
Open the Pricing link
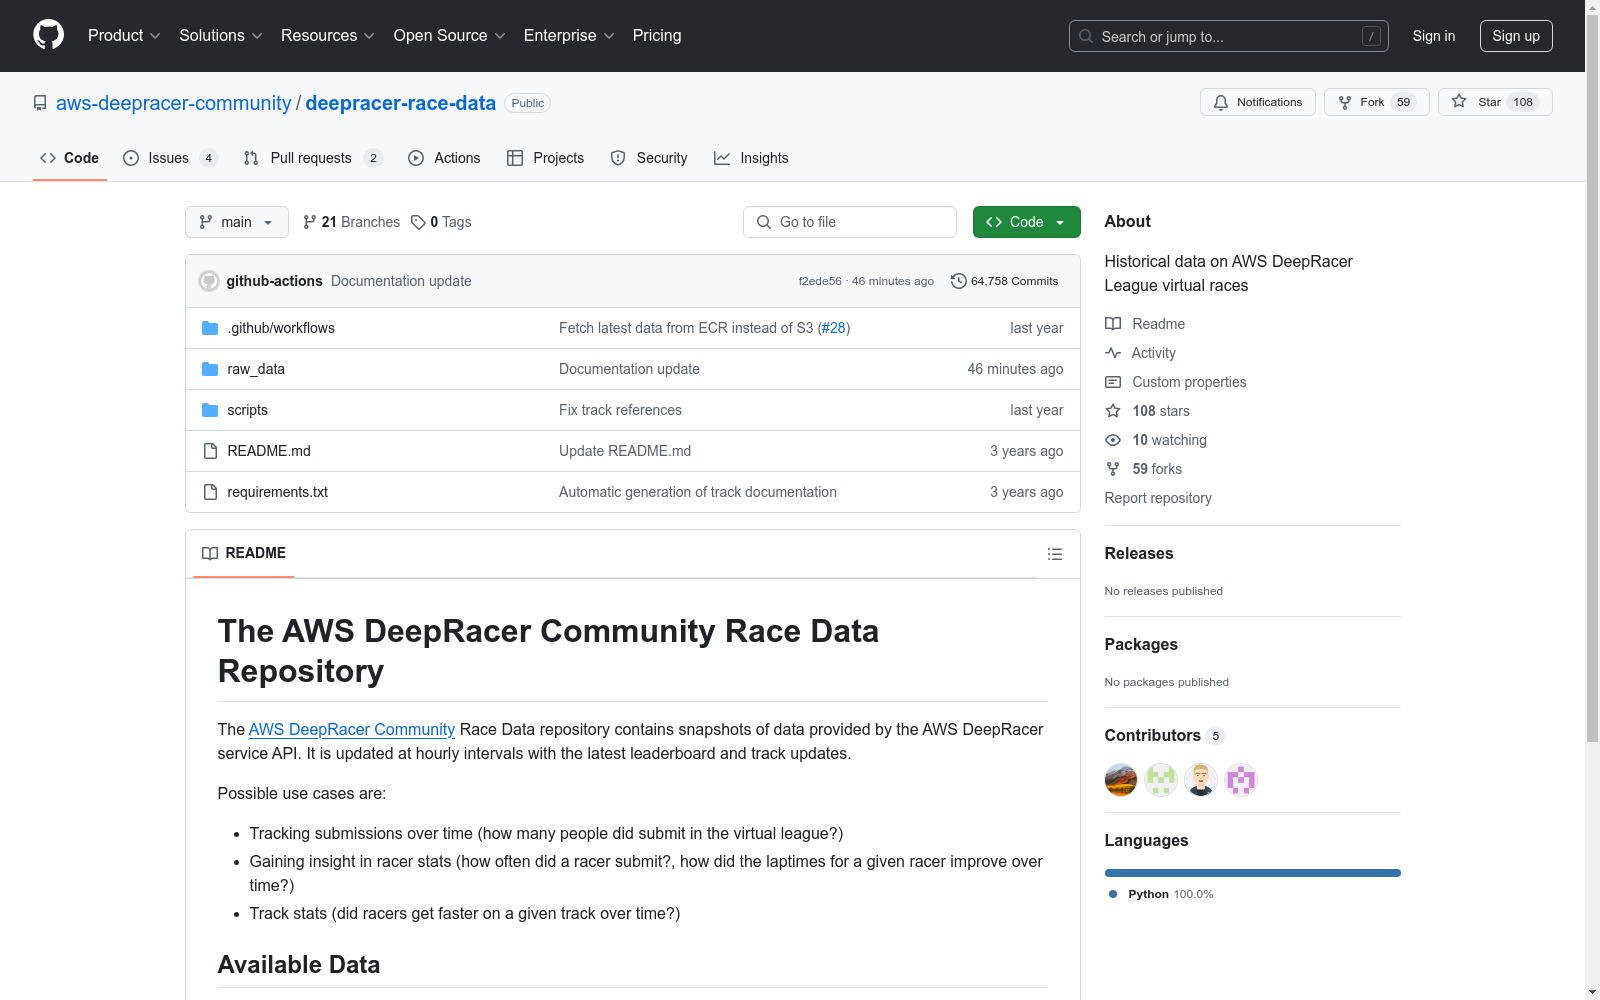[657, 36]
